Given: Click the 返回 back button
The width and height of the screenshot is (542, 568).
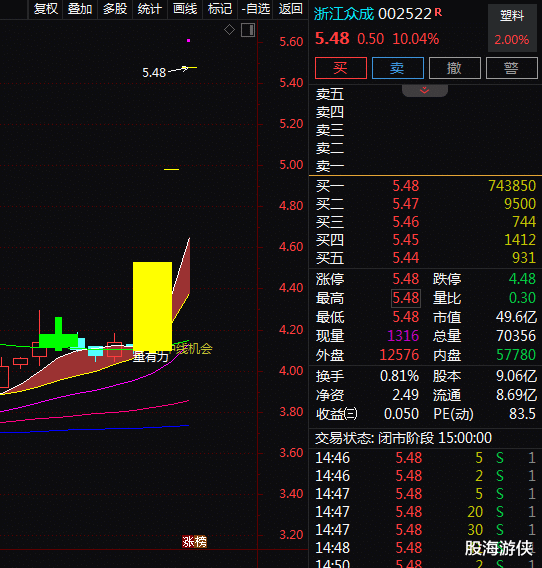Looking at the screenshot, I should pyautogui.click(x=290, y=9).
